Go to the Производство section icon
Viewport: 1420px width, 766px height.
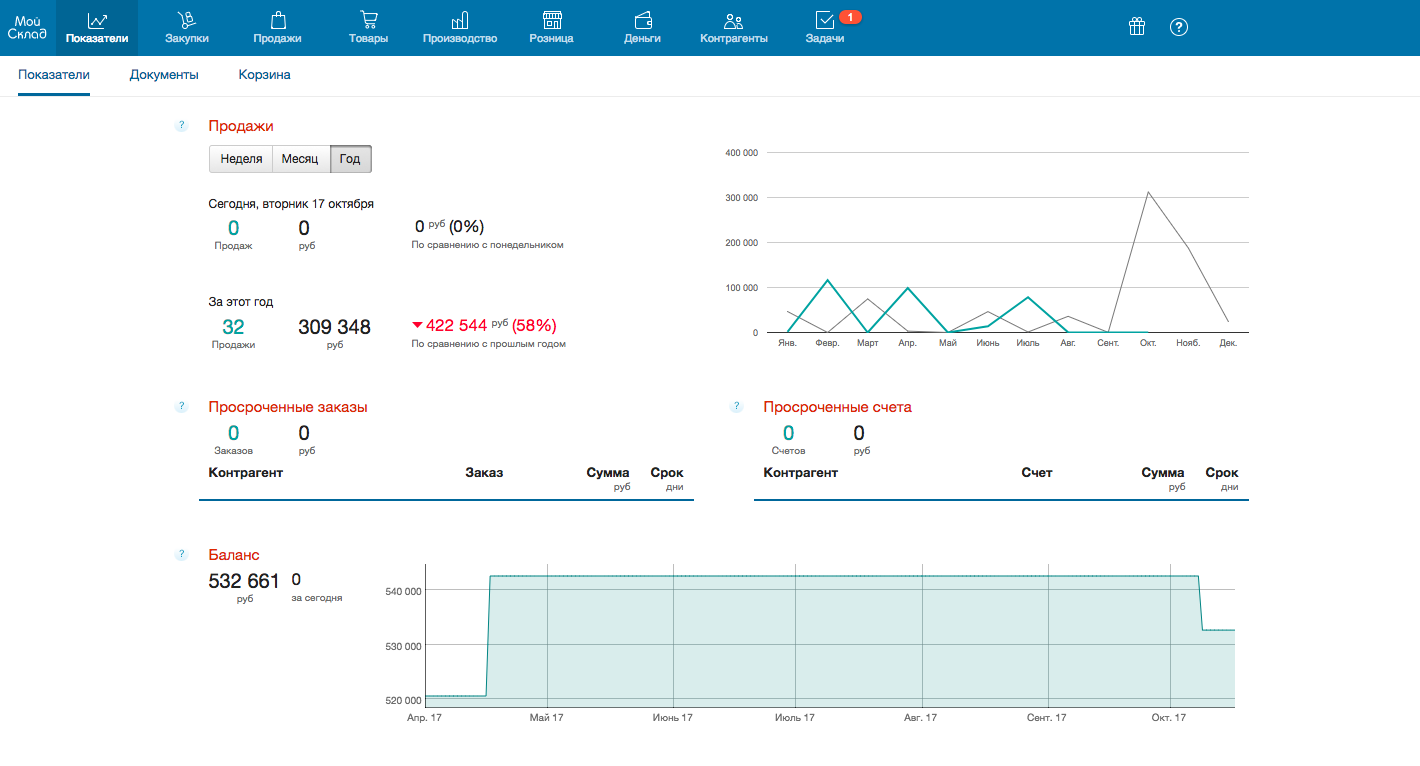(460, 20)
